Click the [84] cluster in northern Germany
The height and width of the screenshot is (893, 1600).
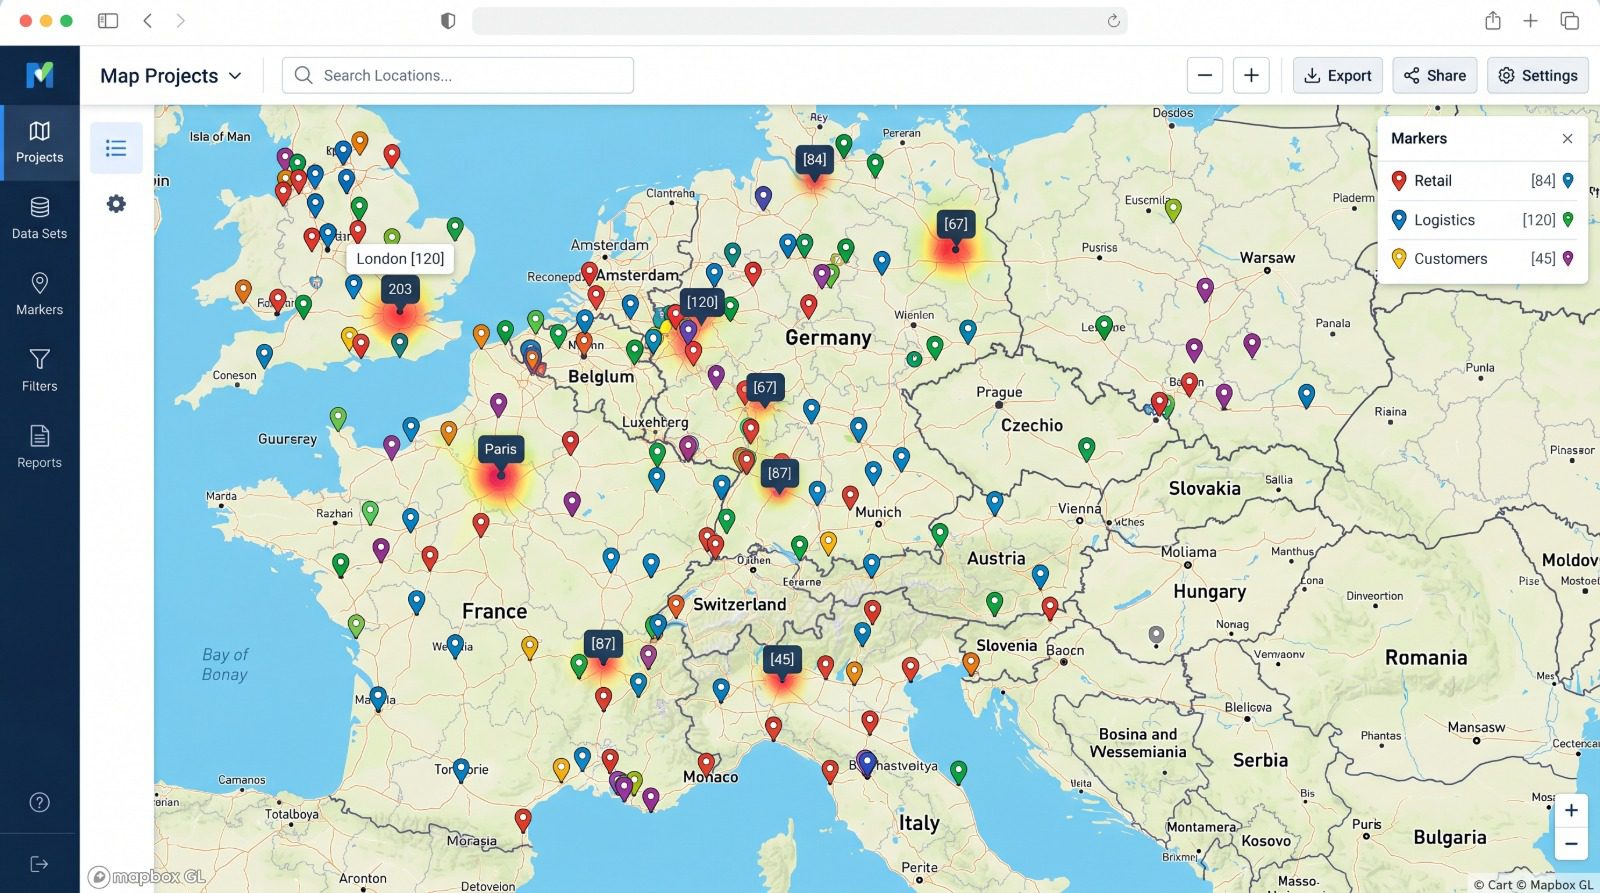[815, 159]
